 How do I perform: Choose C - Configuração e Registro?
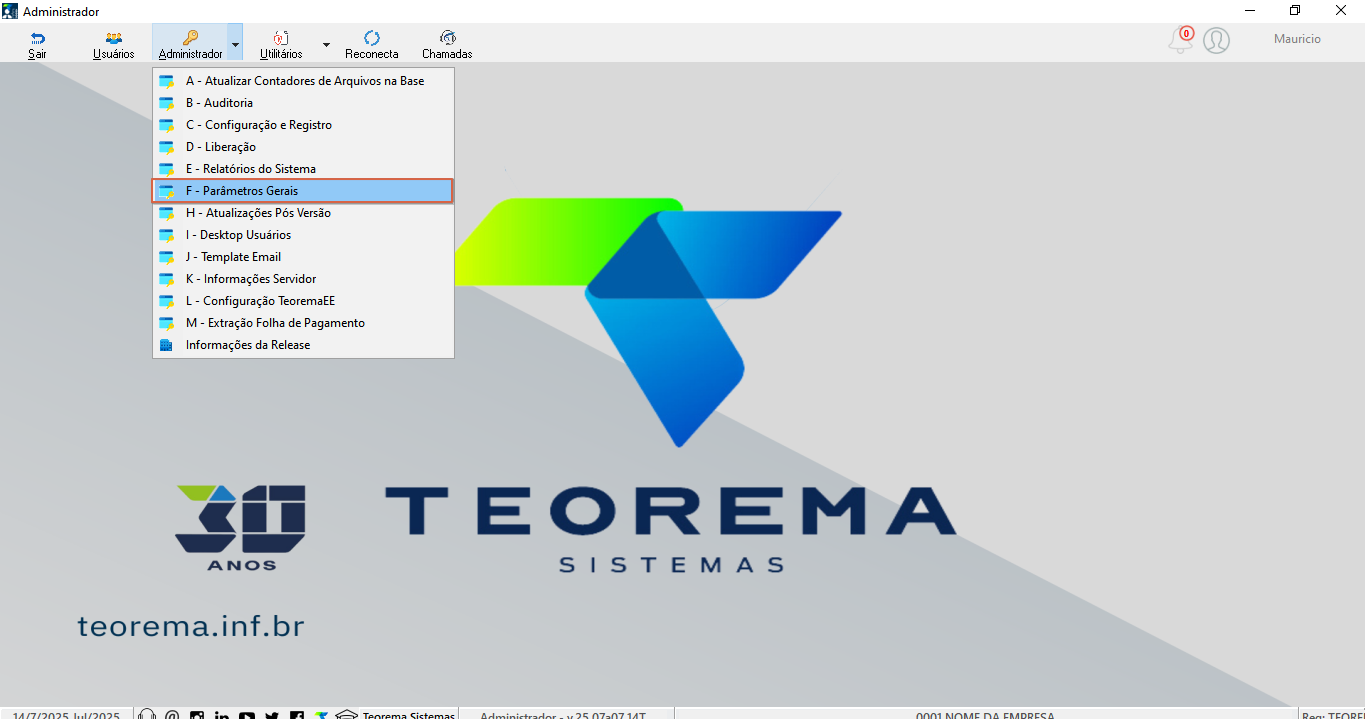click(303, 125)
